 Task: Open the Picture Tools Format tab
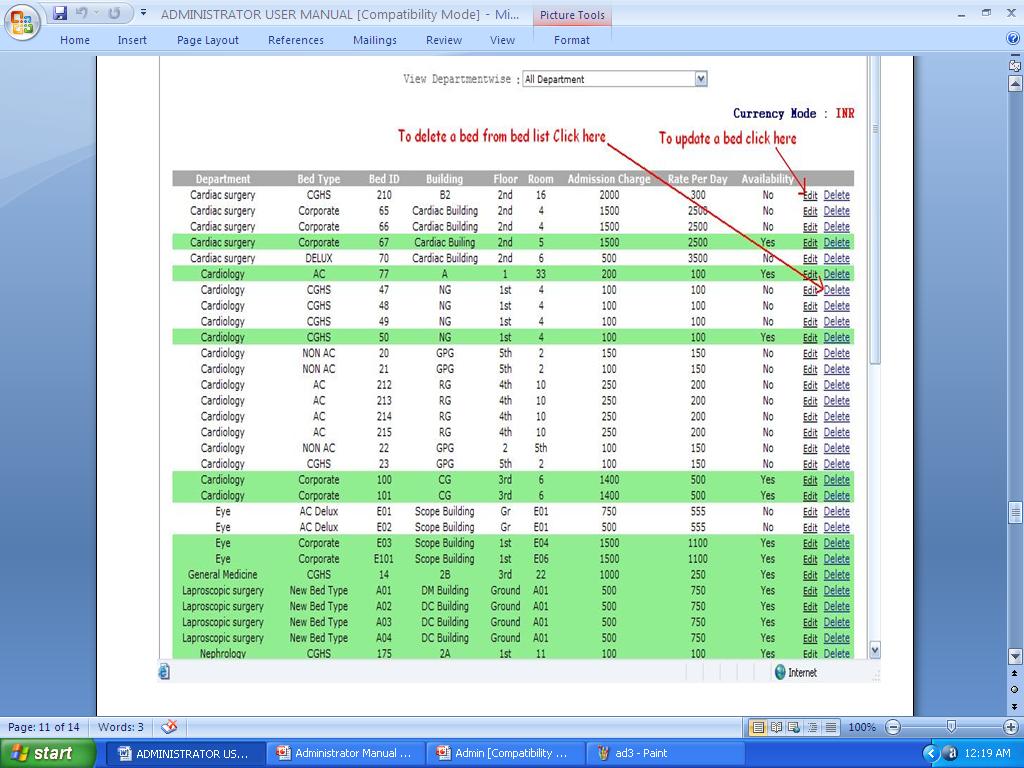coord(571,40)
